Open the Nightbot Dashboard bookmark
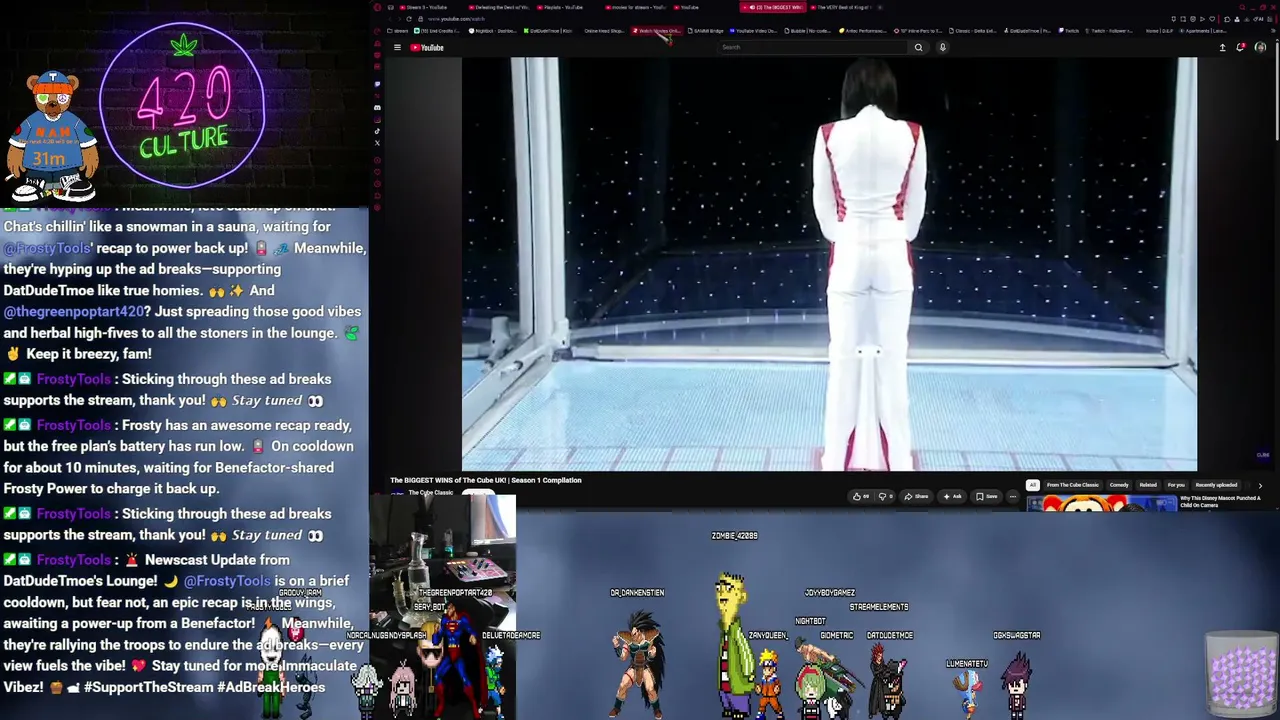 (492, 31)
